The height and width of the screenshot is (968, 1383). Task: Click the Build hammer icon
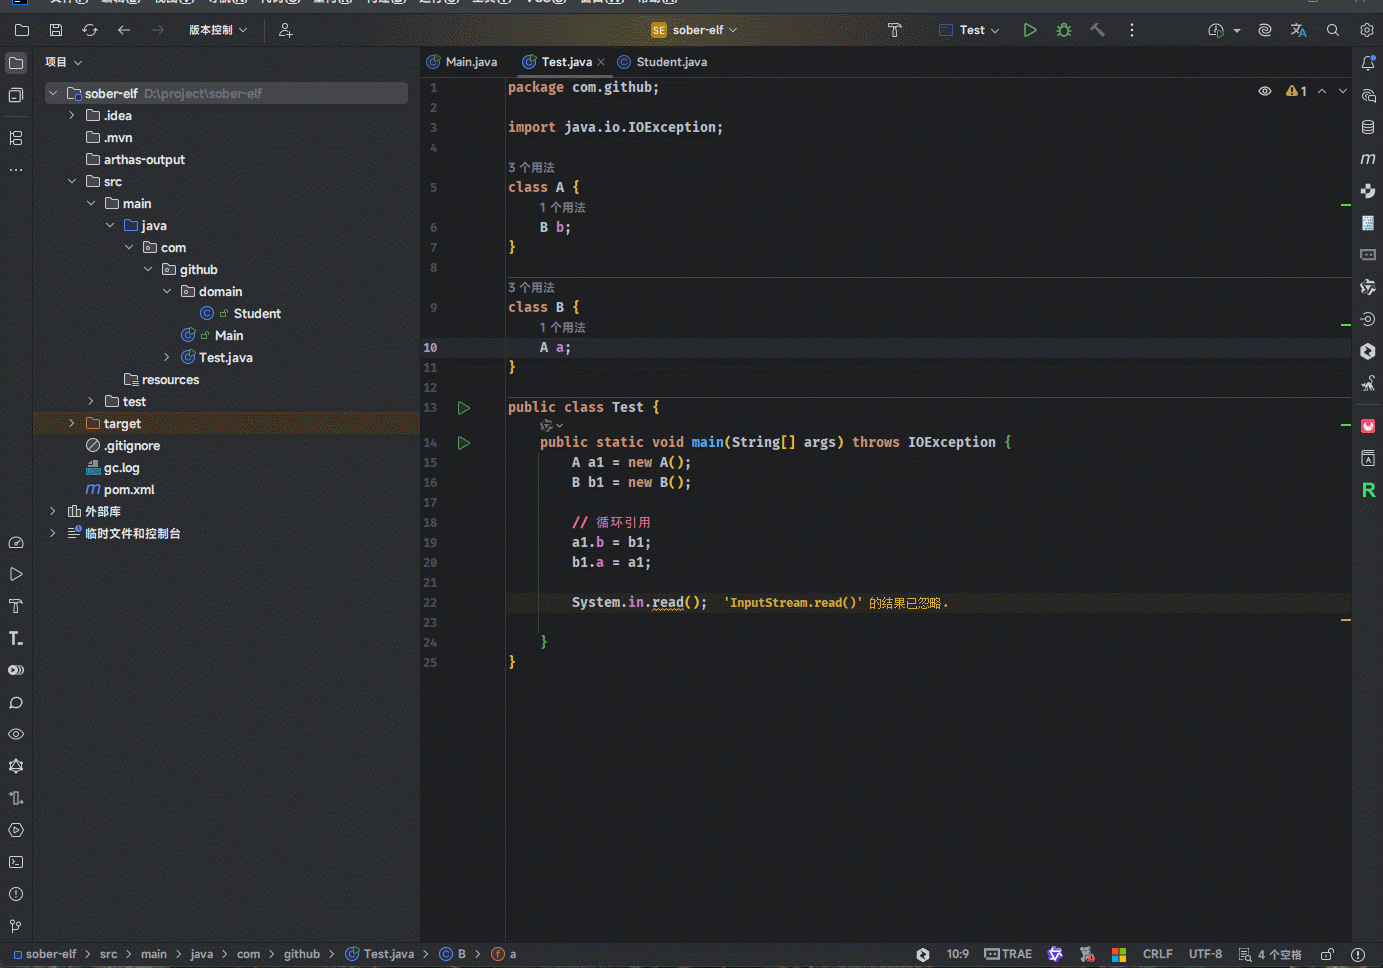(1098, 30)
